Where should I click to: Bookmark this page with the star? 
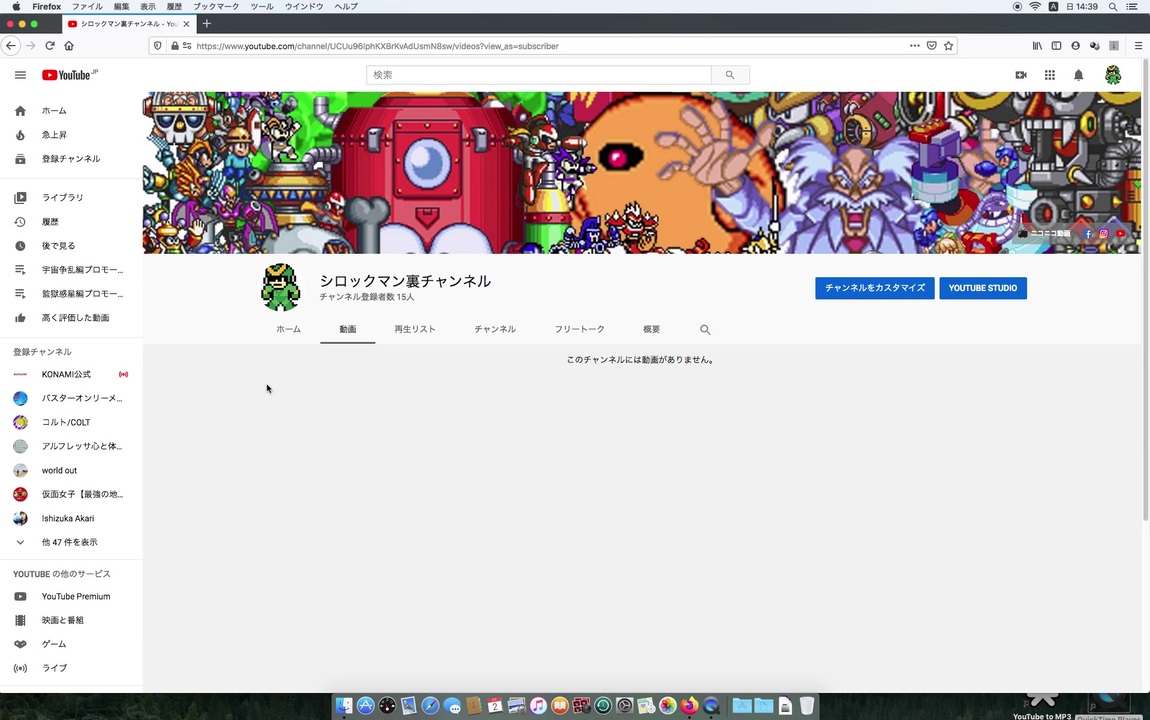click(x=948, y=45)
